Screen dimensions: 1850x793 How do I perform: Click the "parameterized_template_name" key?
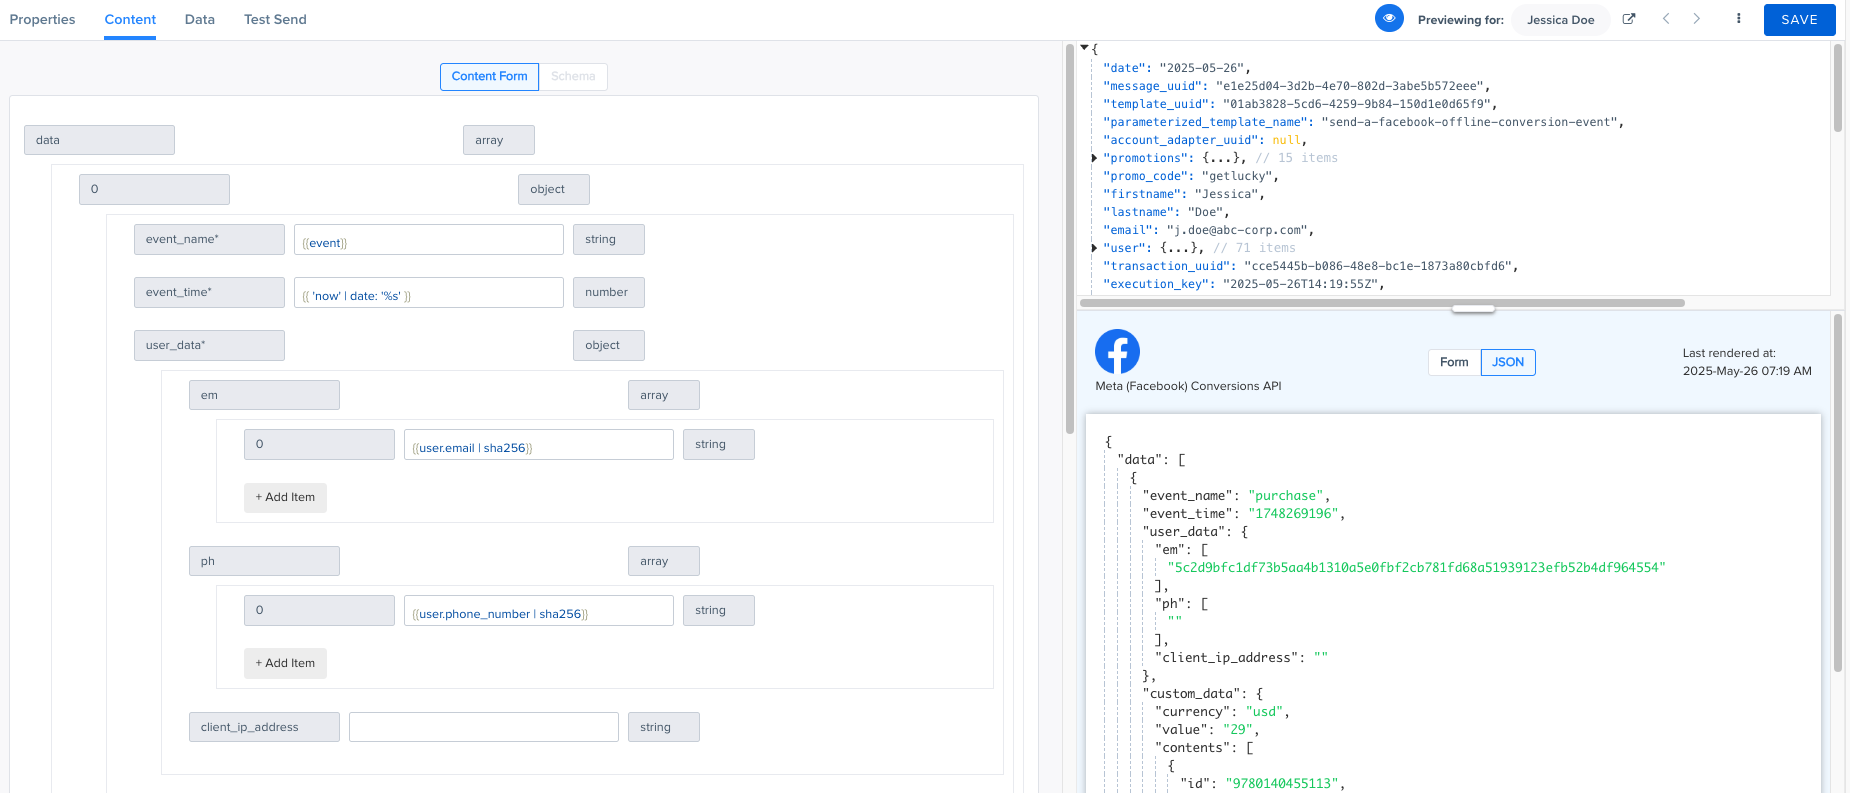coord(1204,122)
